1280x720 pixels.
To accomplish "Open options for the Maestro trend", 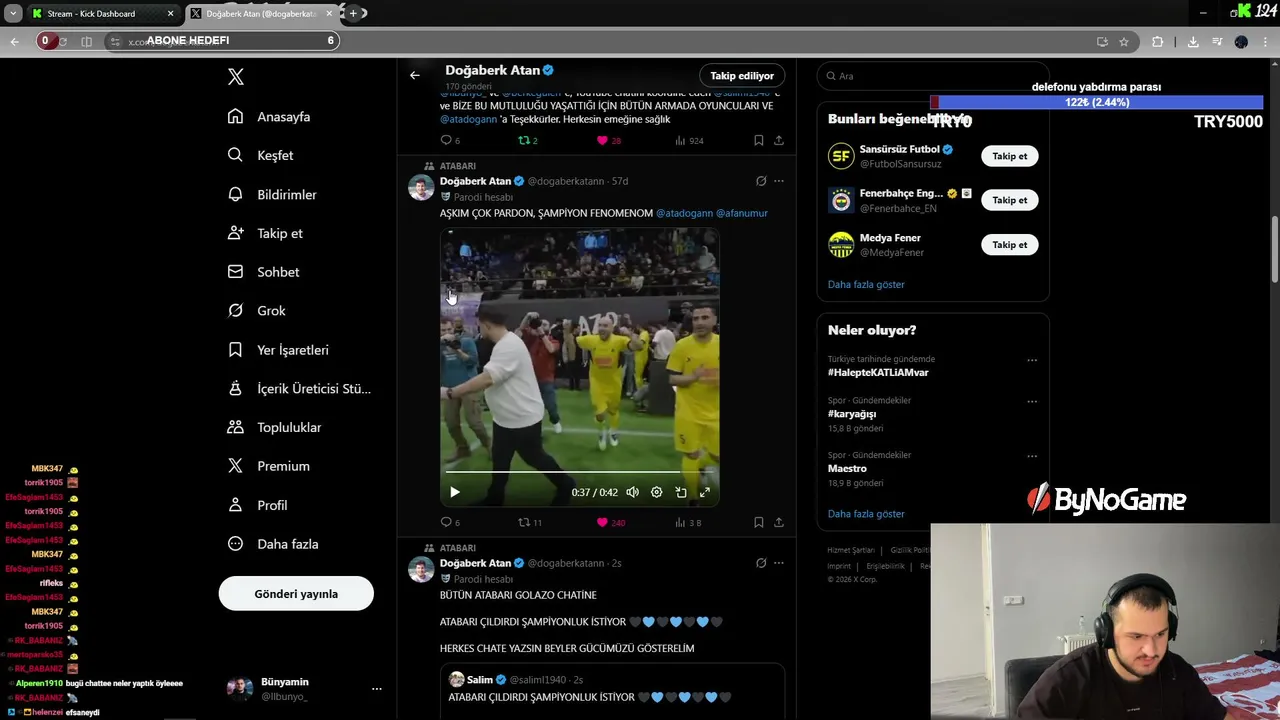I will coord(1032,456).
